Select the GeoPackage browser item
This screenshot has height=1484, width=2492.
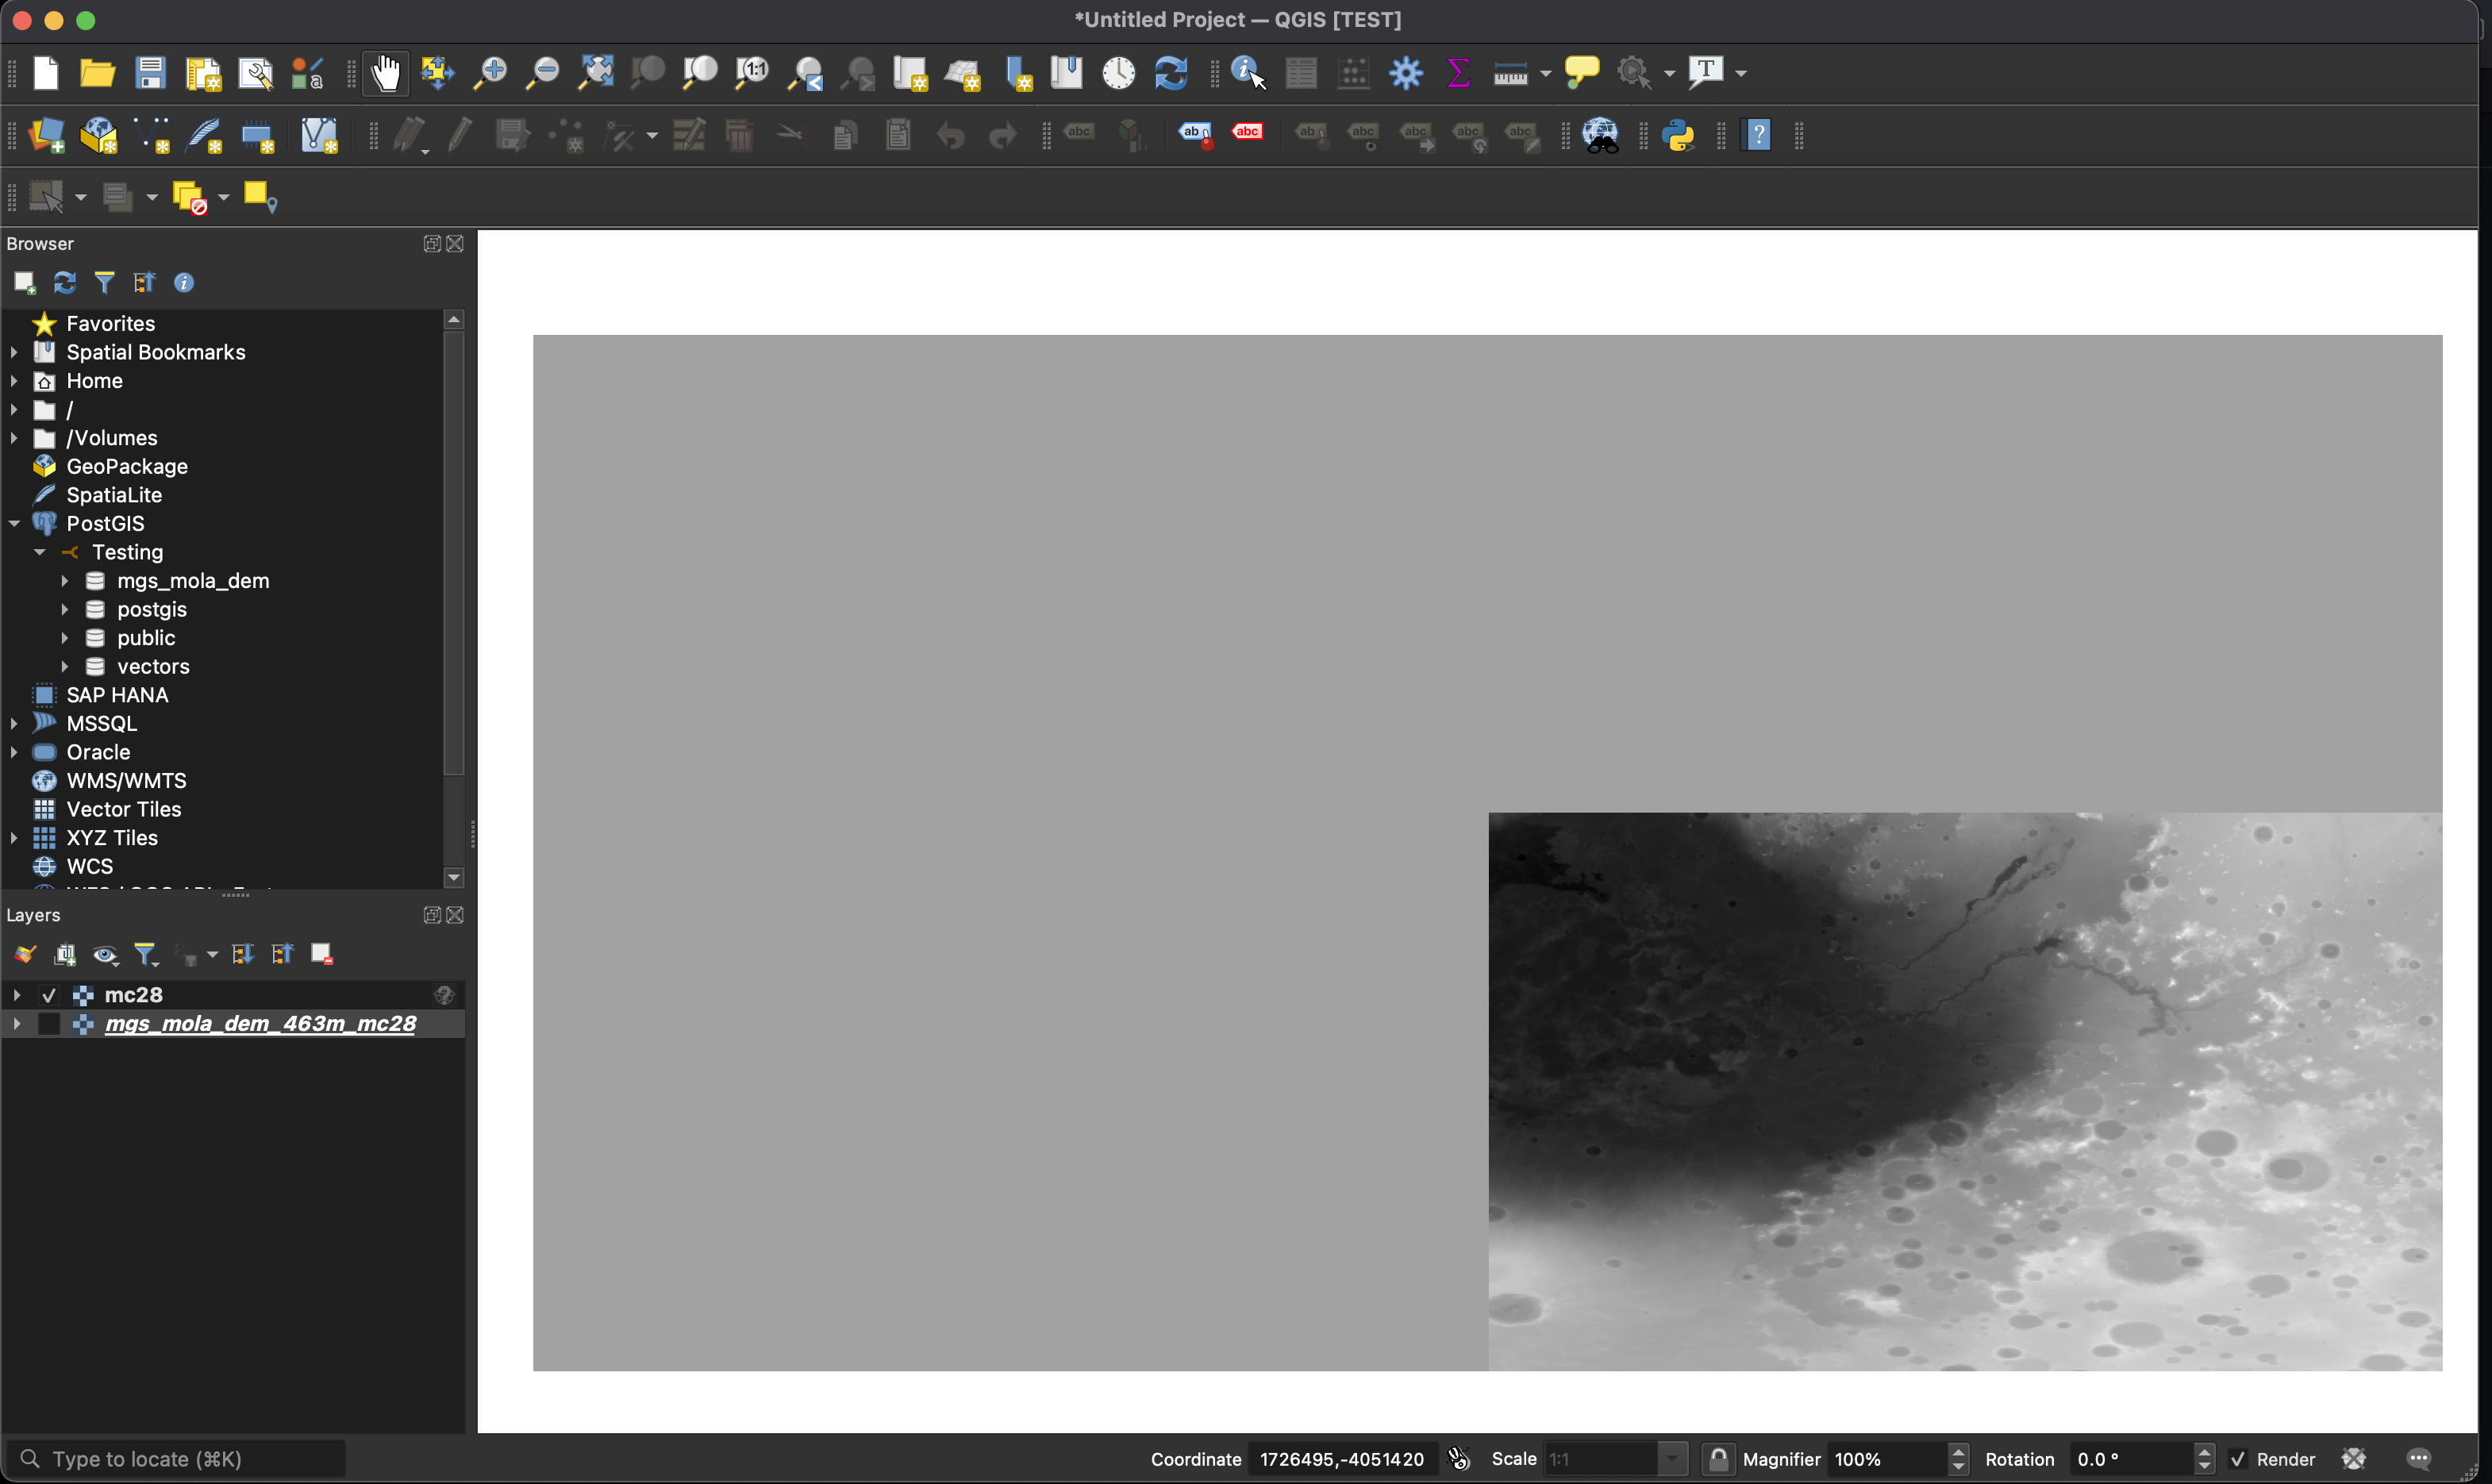[x=127, y=467]
